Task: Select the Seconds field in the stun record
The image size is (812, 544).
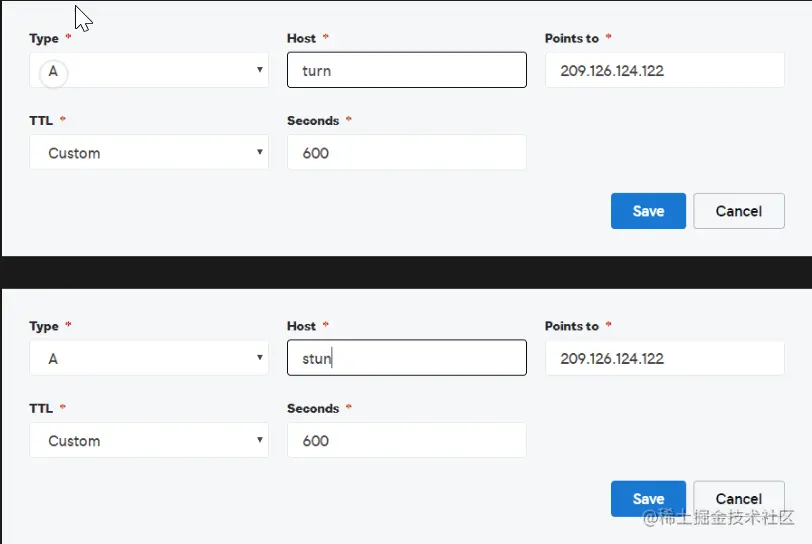Action: [x=406, y=440]
